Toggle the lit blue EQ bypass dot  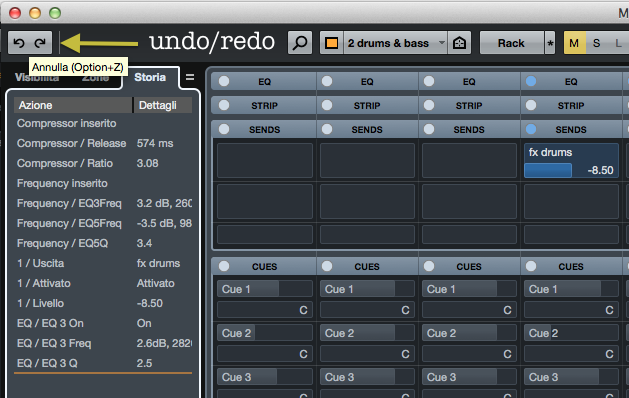pyautogui.click(x=531, y=81)
